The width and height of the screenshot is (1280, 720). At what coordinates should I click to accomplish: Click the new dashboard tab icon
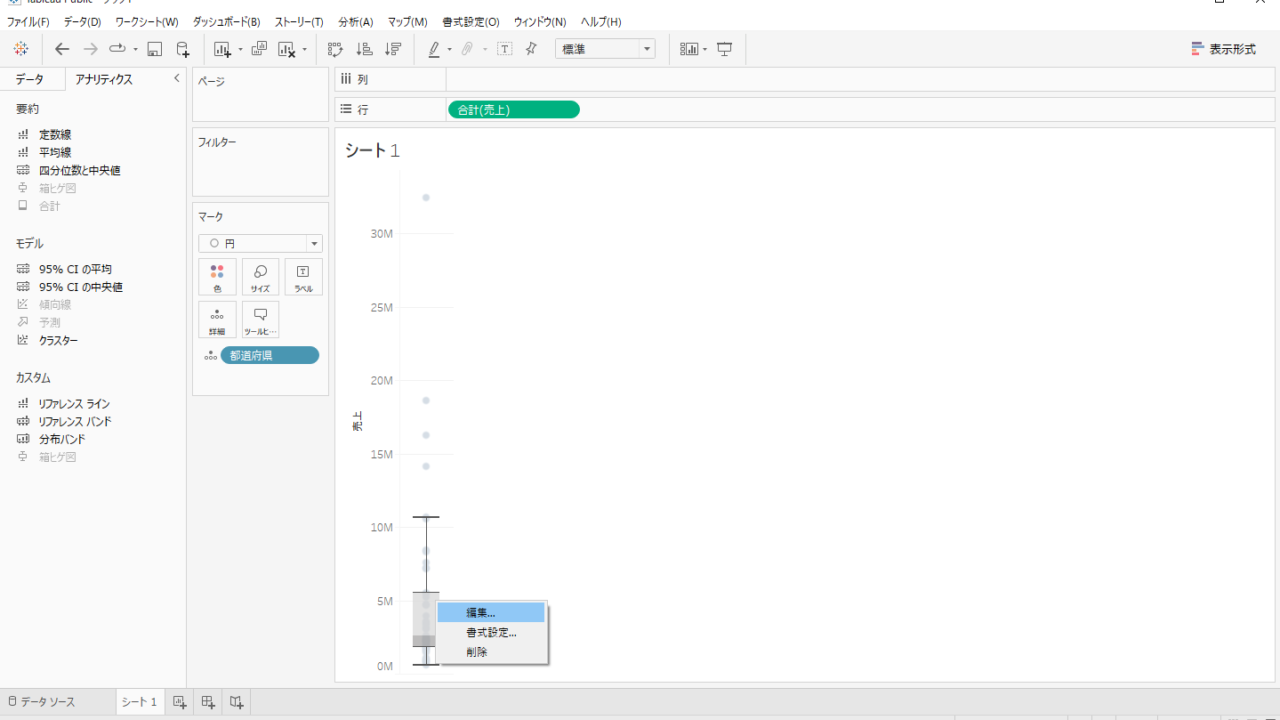[208, 702]
